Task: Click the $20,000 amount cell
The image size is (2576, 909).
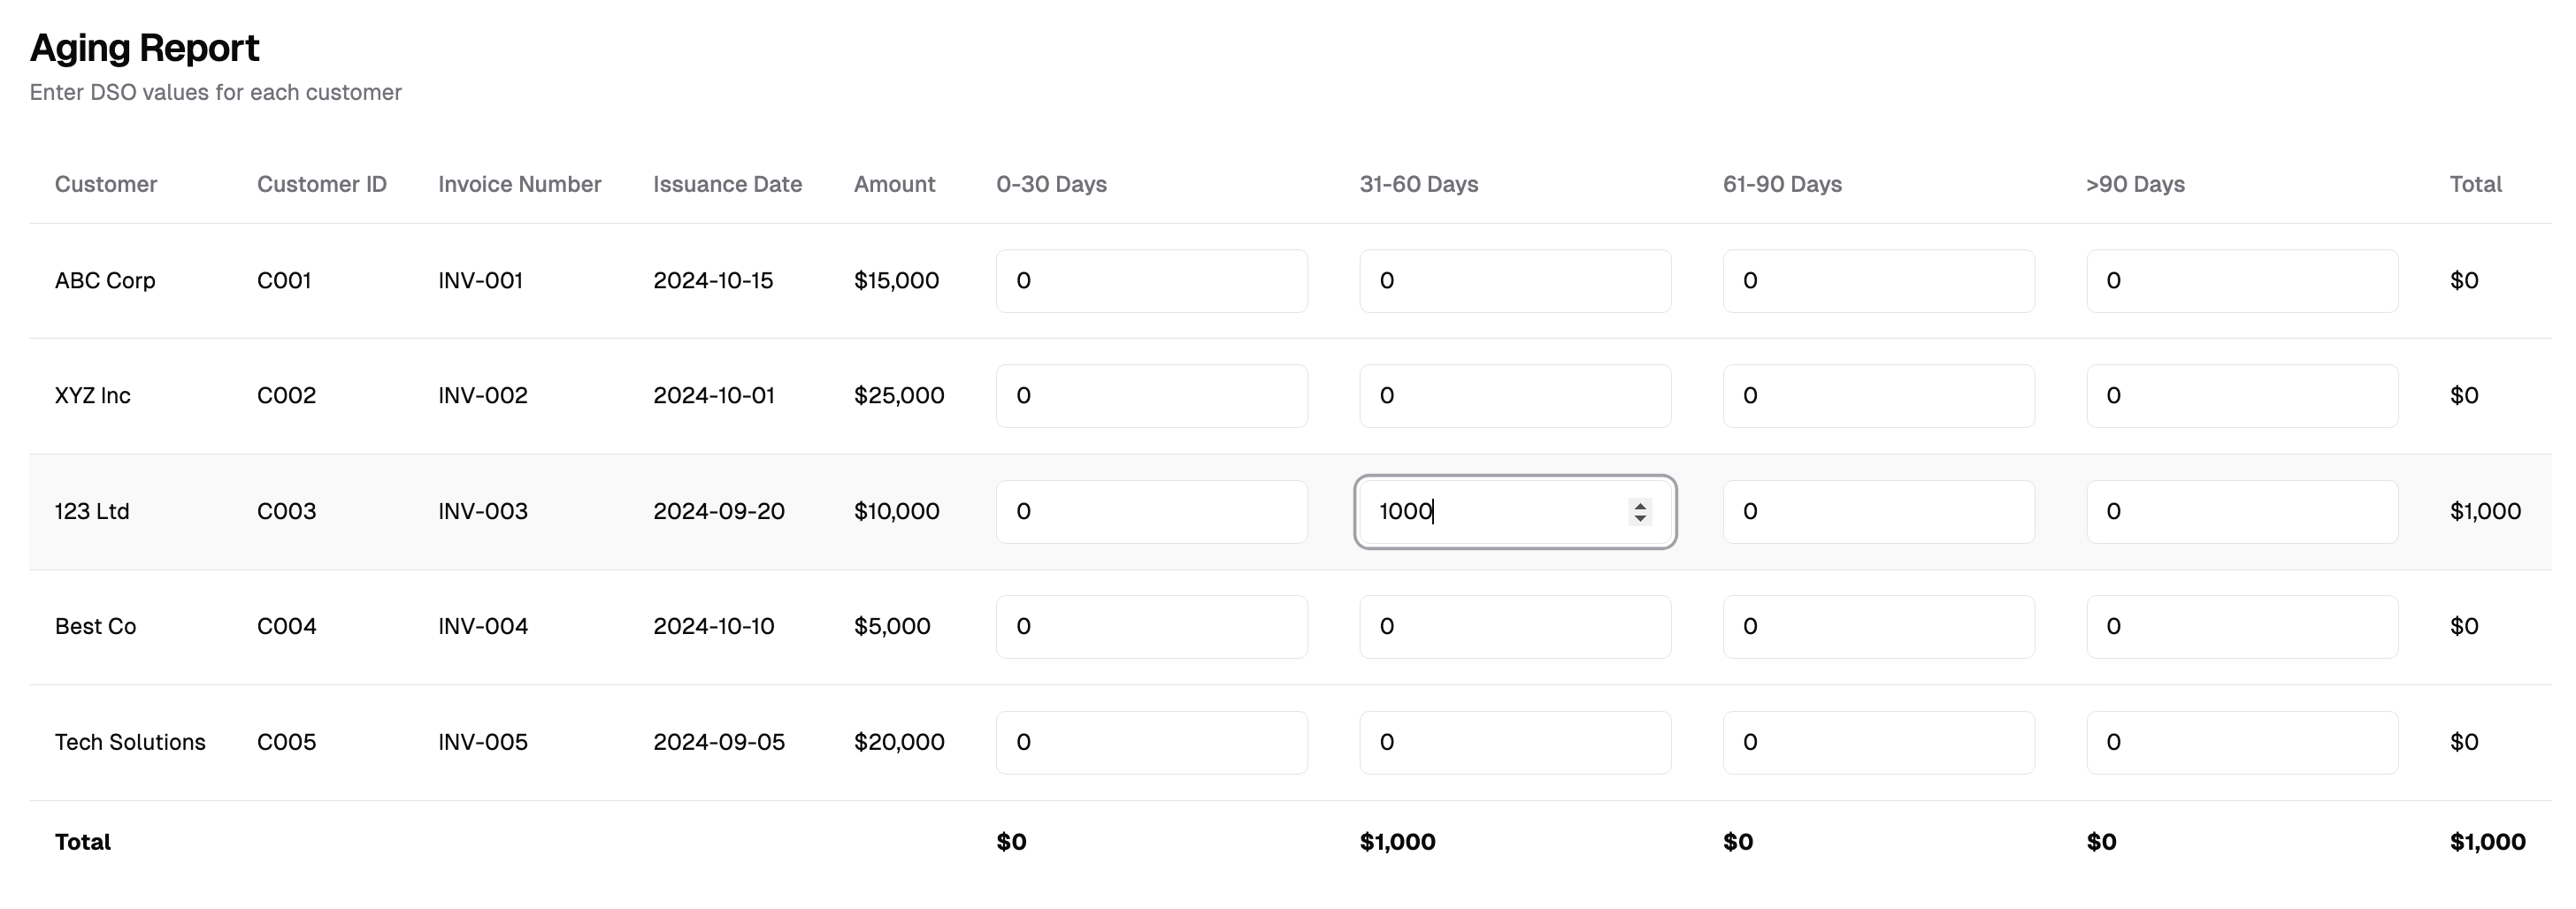Action: [899, 743]
